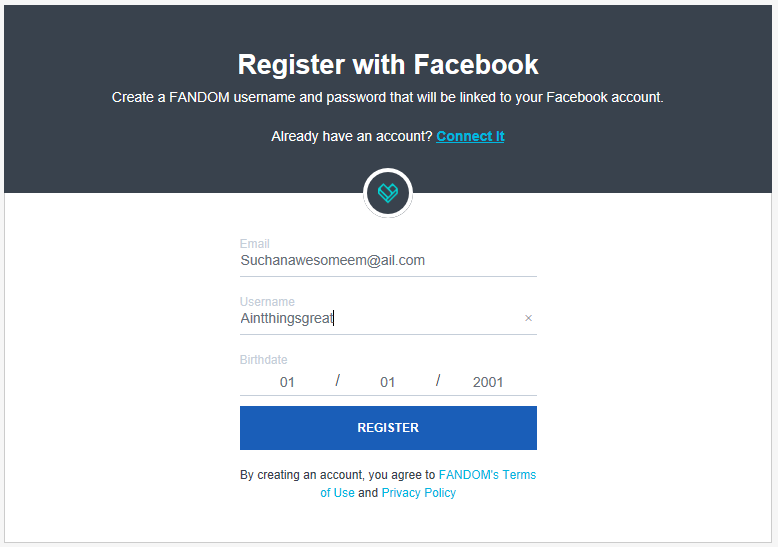Click the first slash separator in Birthdate
The image size is (778, 547).
coord(338,381)
